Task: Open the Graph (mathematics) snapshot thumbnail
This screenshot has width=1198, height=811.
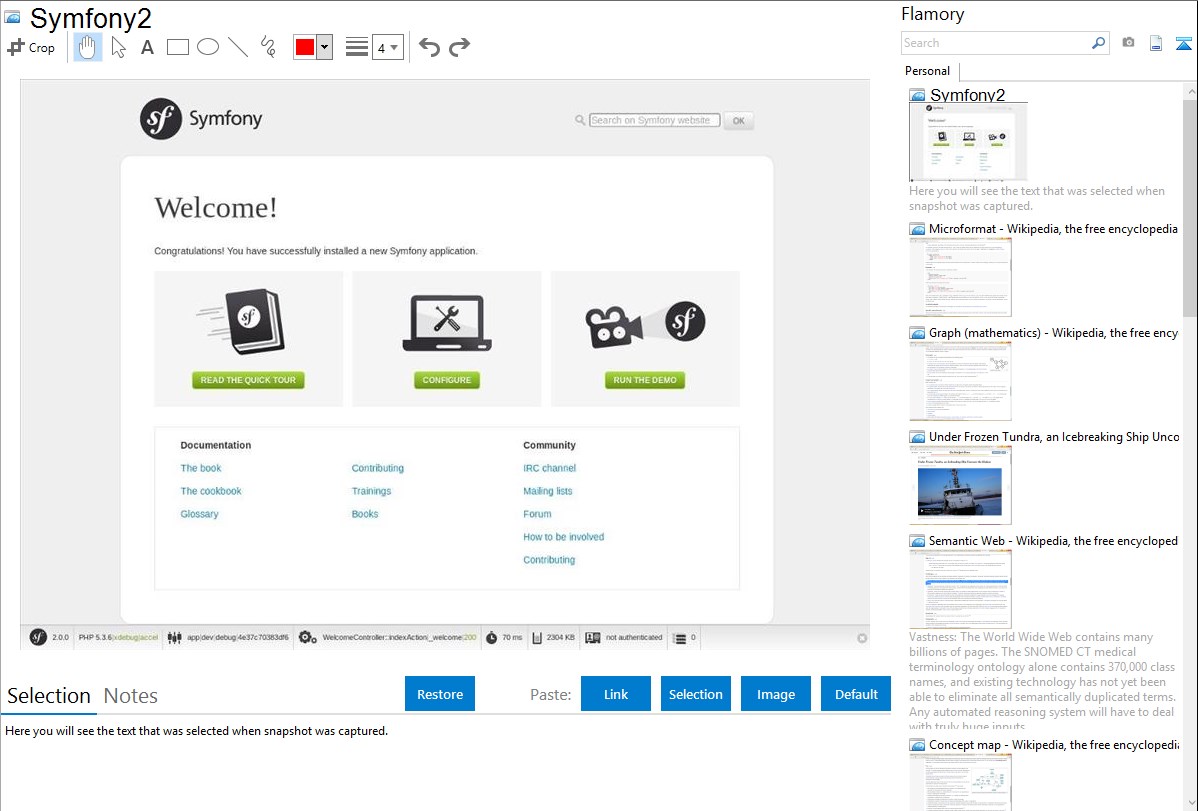Action: pos(960,381)
